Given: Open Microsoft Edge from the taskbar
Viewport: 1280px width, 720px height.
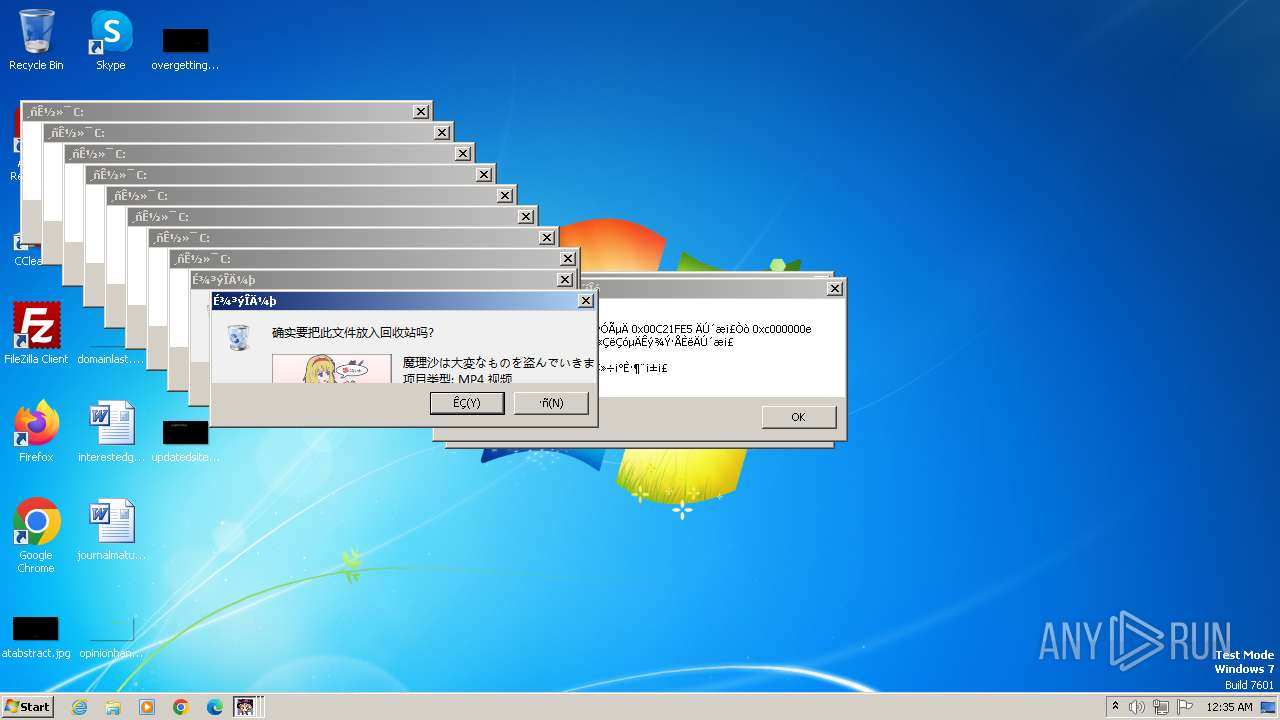Looking at the screenshot, I should coord(215,707).
